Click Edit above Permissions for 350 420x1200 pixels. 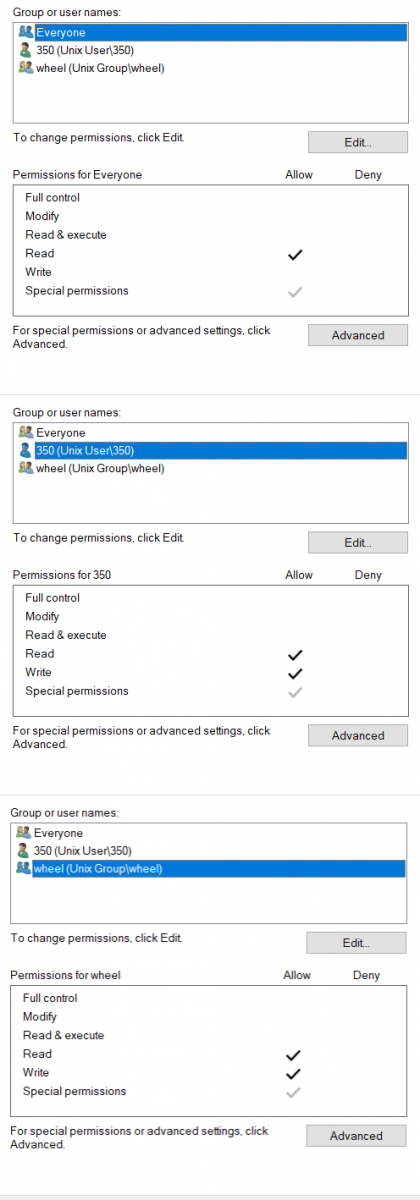(357, 542)
